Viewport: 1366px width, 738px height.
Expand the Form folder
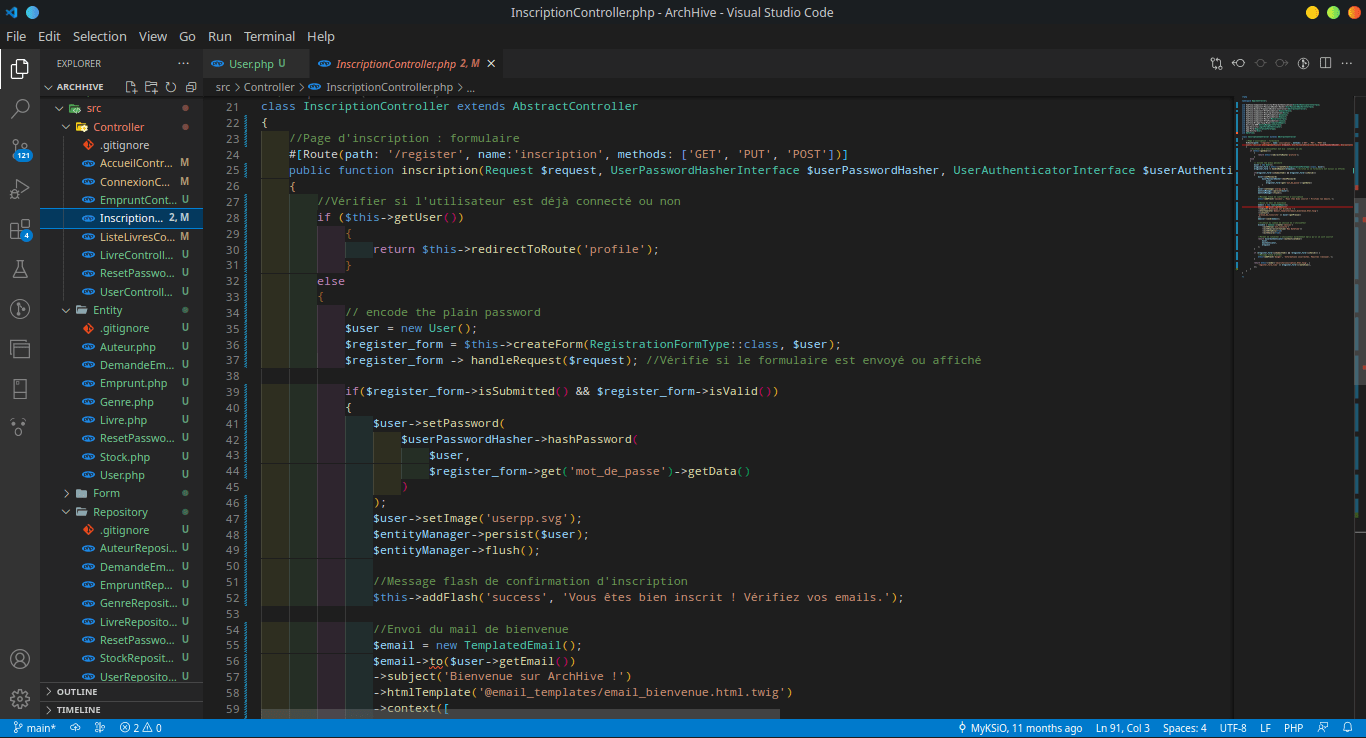coord(106,493)
